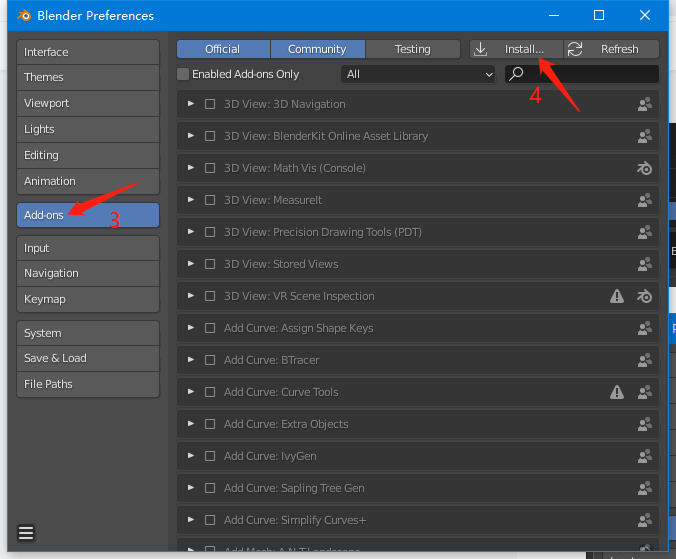The width and height of the screenshot is (676, 559).
Task: Enable VR Scene Inspection add-on checkbox
Action: 210,296
